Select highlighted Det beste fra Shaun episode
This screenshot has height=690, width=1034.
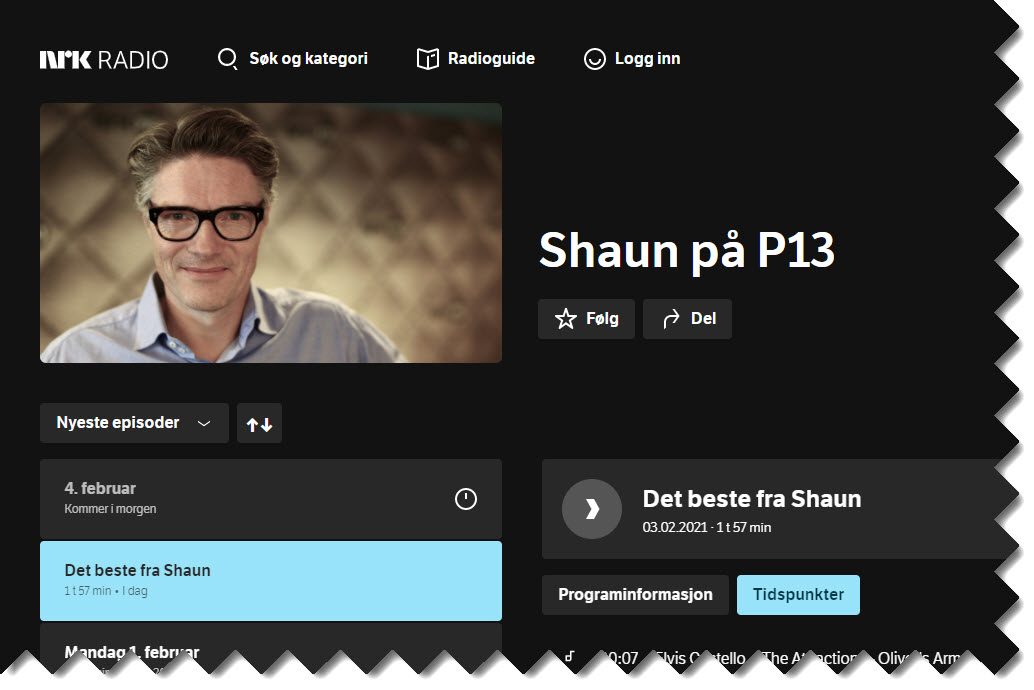(x=271, y=580)
